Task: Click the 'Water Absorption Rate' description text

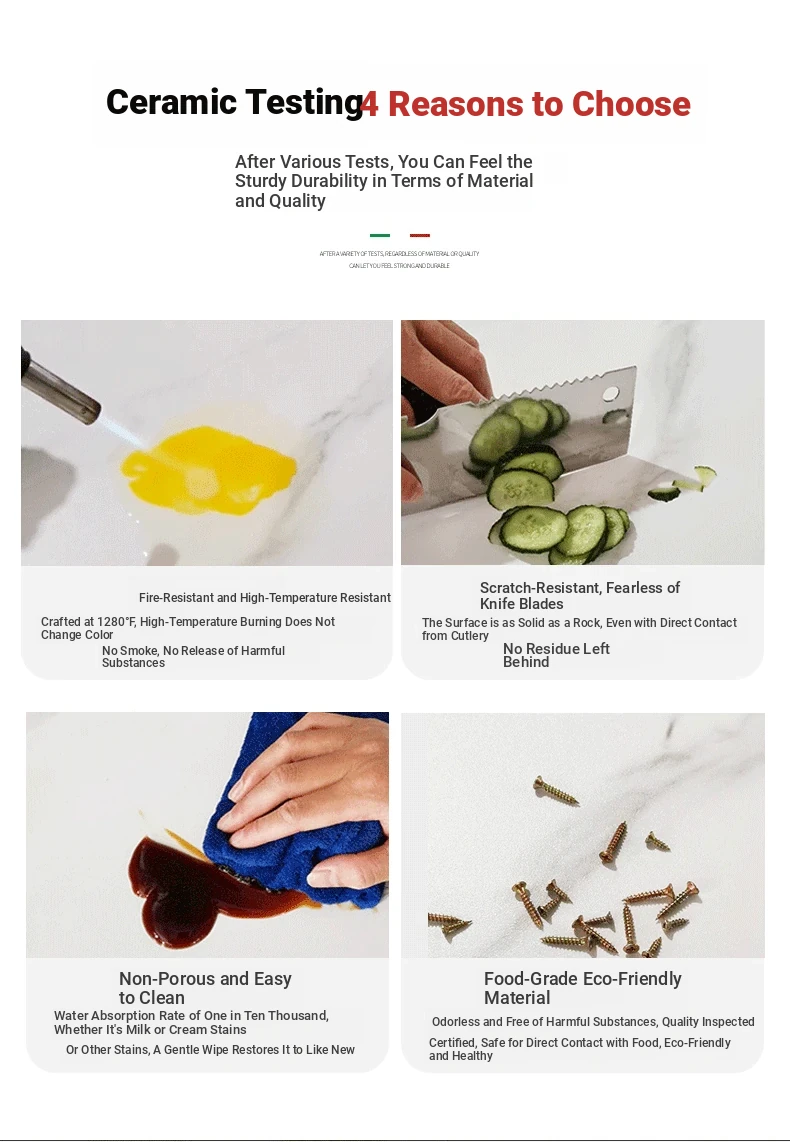Action: 191,1022
